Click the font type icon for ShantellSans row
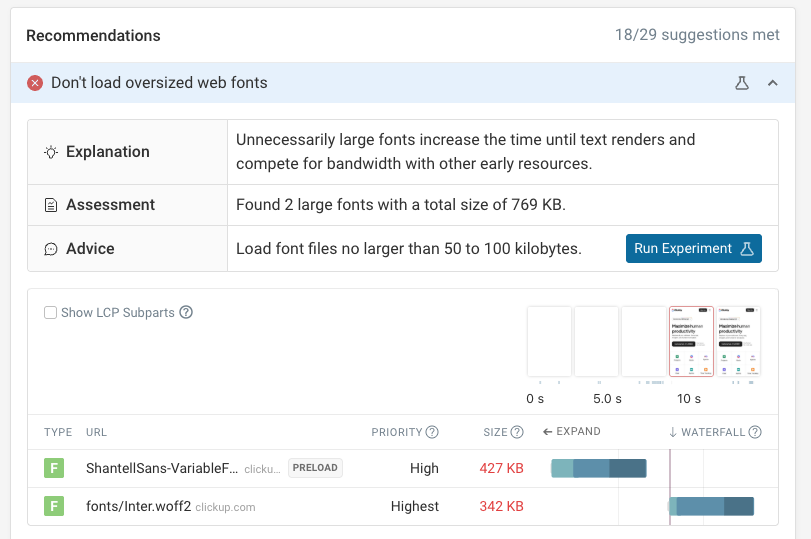This screenshot has height=539, width=811. click(53, 468)
